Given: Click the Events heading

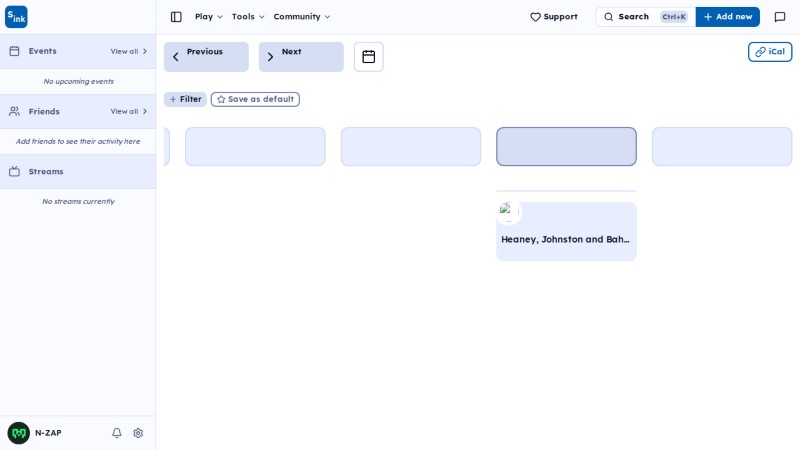Looking at the screenshot, I should 42,51.
